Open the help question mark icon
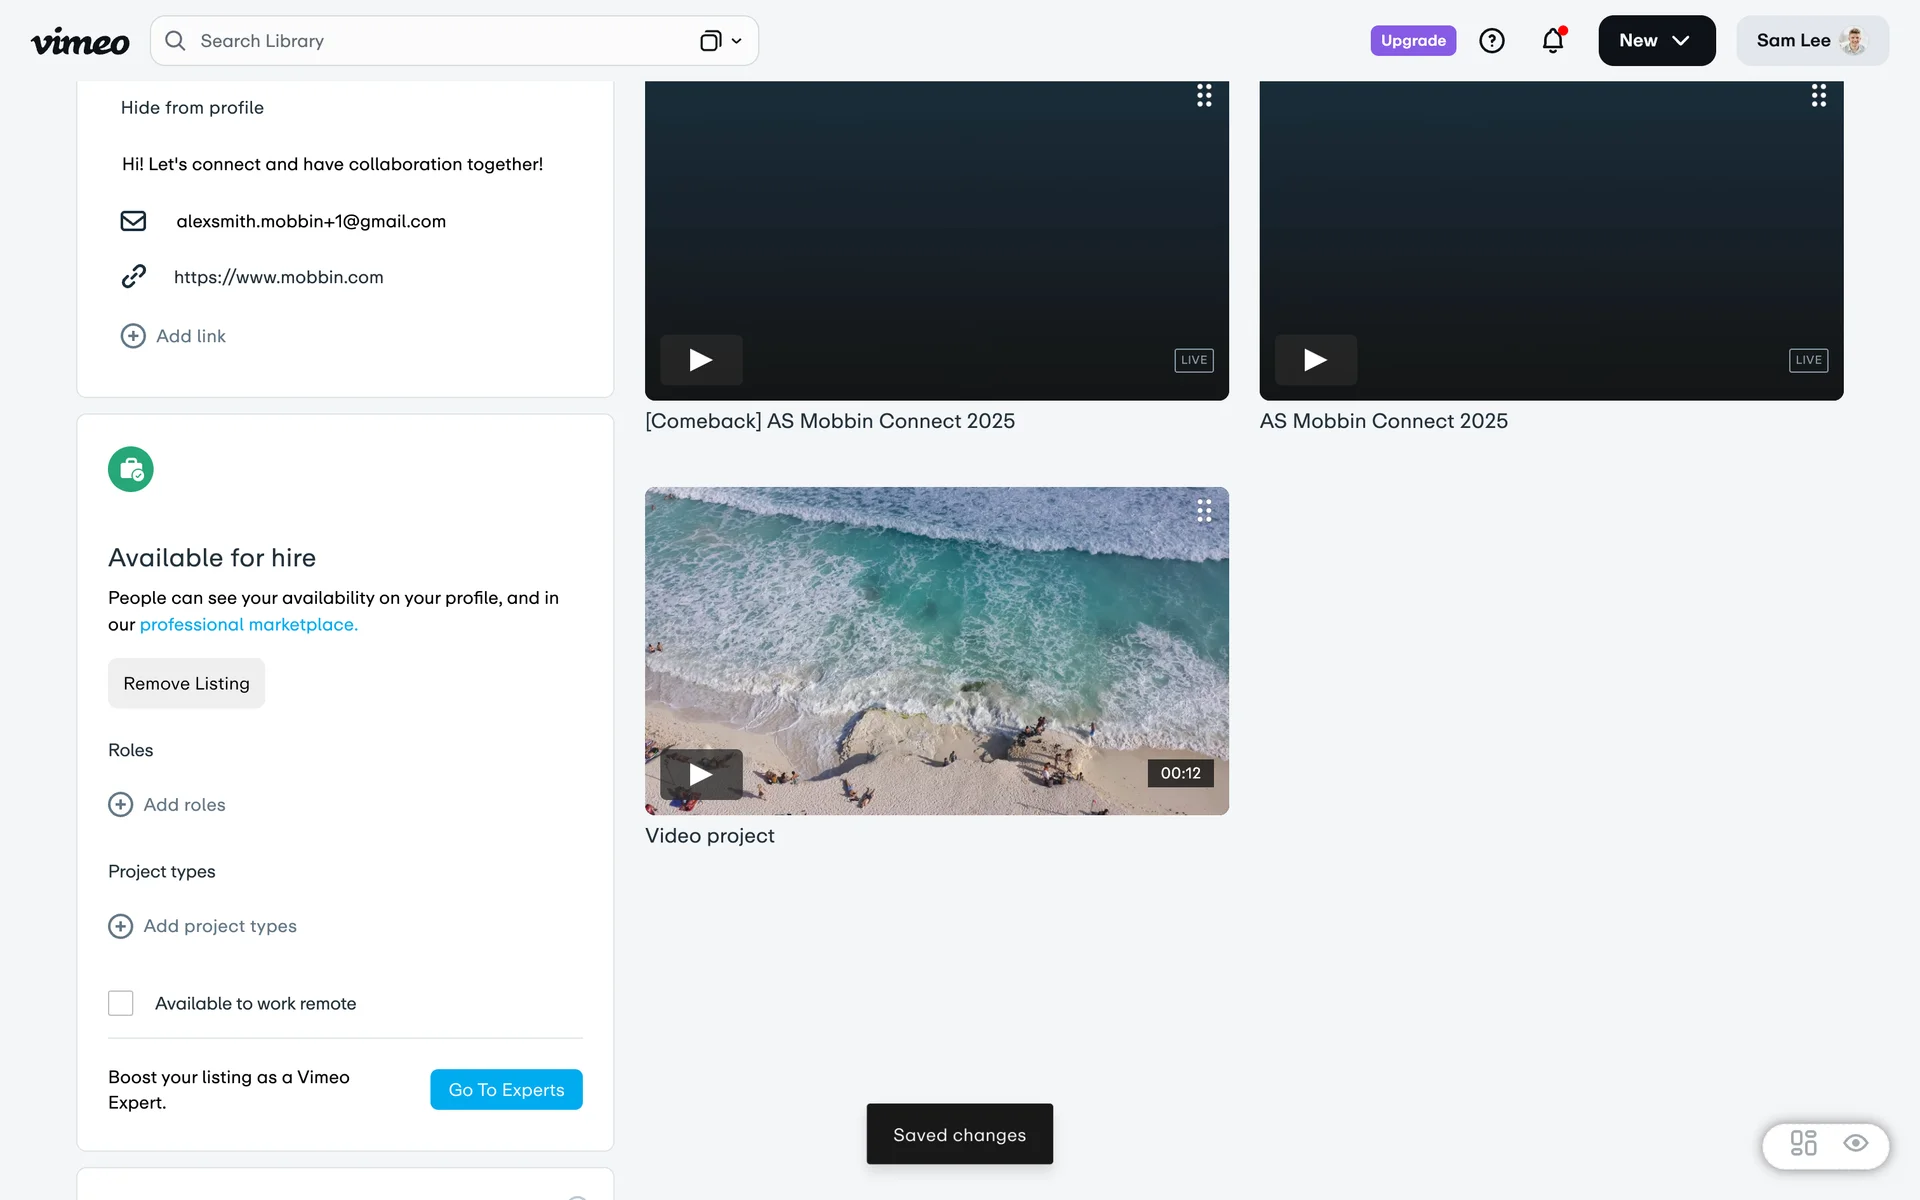The image size is (1920, 1200). (x=1491, y=41)
